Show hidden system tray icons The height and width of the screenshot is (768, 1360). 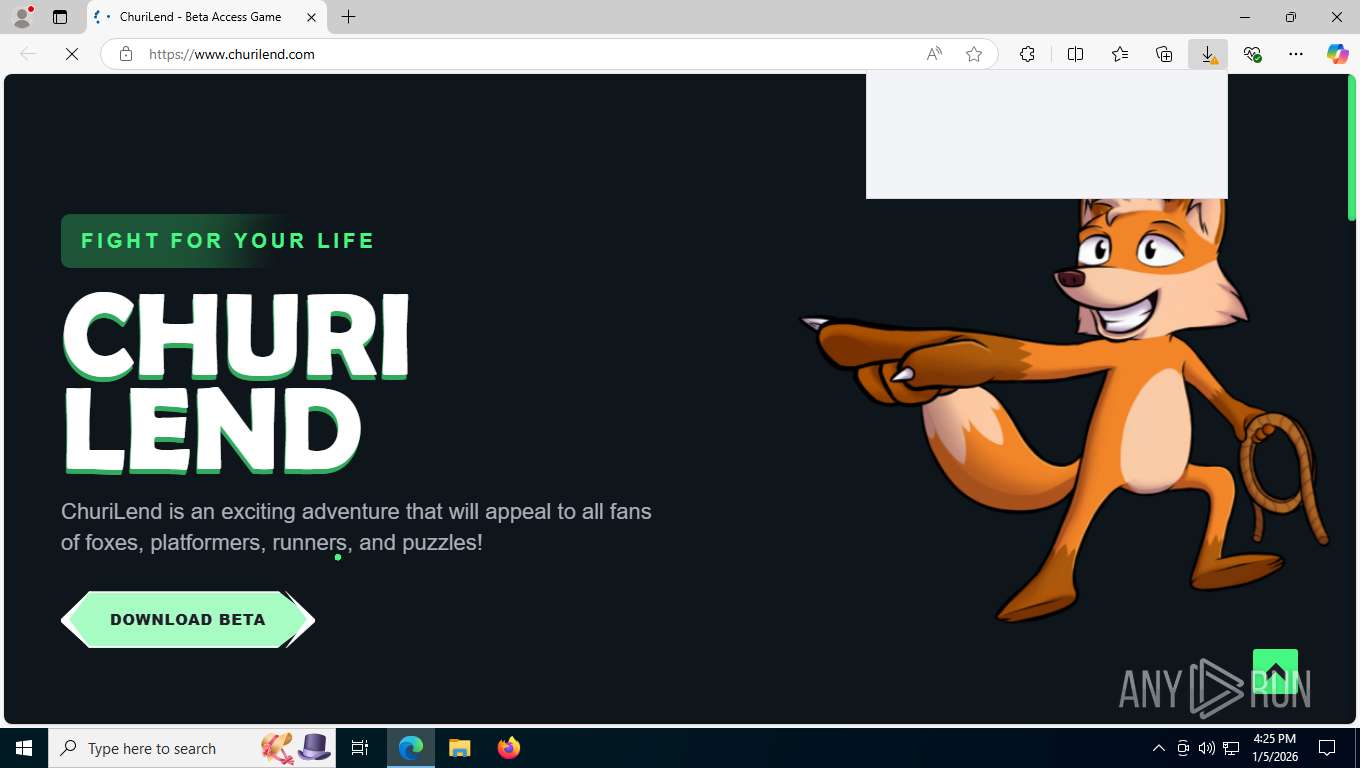point(1159,748)
